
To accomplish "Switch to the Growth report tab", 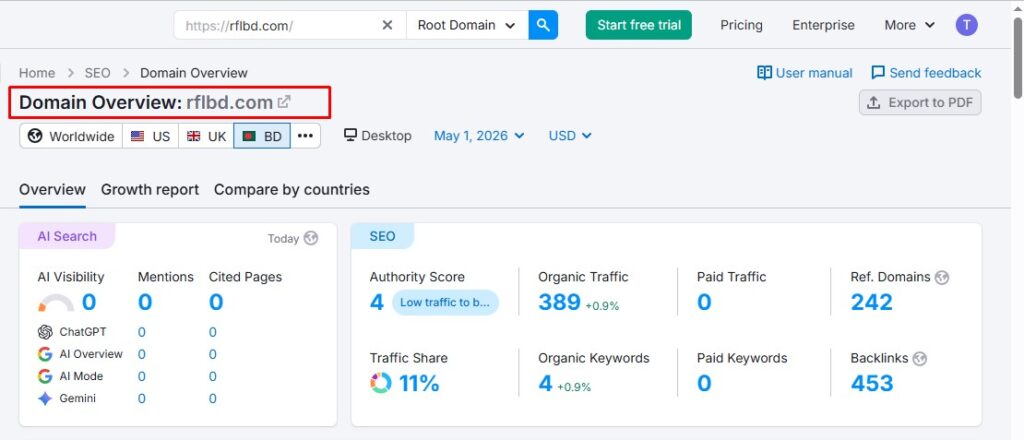I will [x=150, y=189].
